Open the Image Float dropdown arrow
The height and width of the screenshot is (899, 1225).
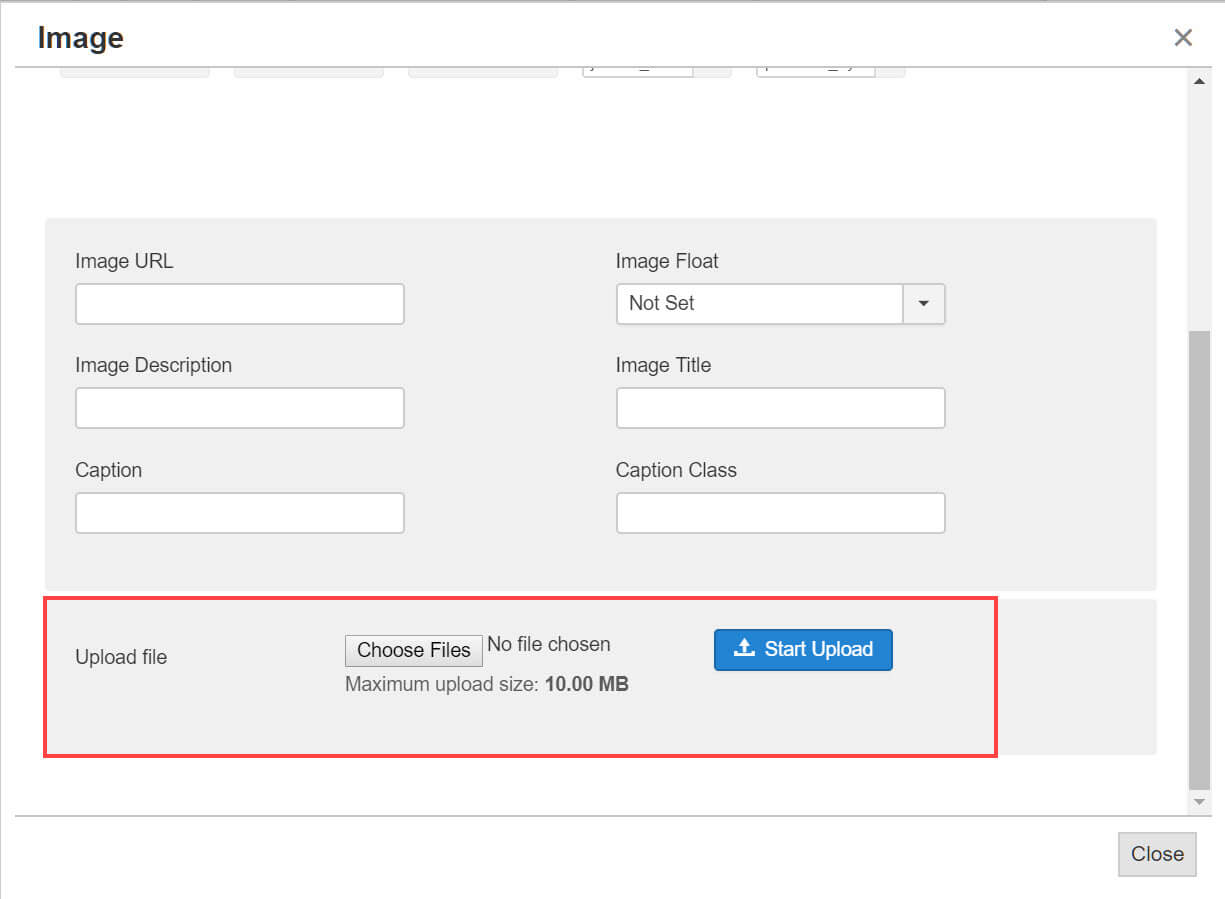pyautogui.click(x=924, y=304)
